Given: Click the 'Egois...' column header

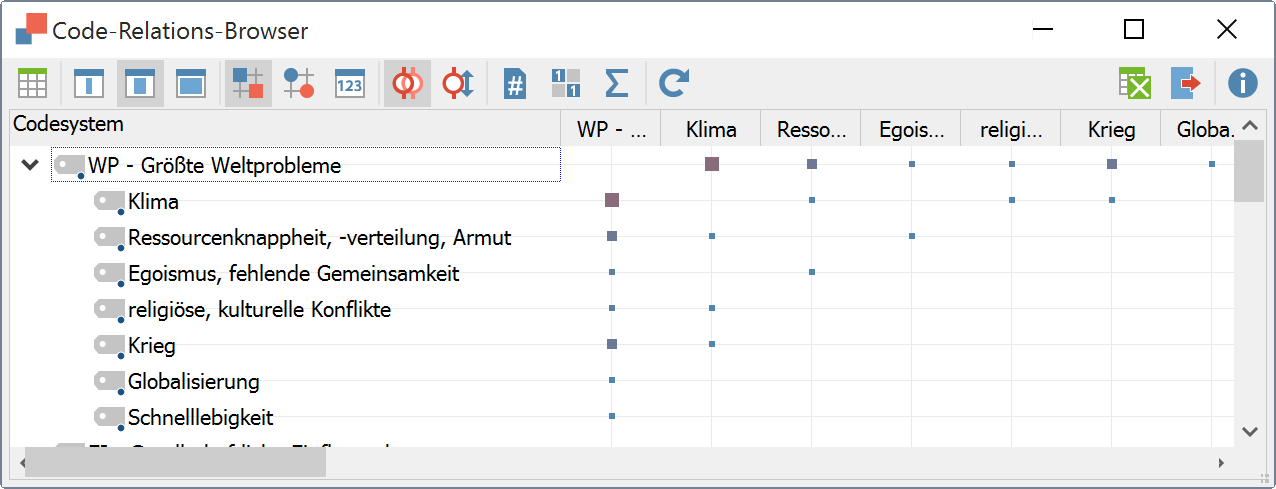Looking at the screenshot, I should point(911,129).
